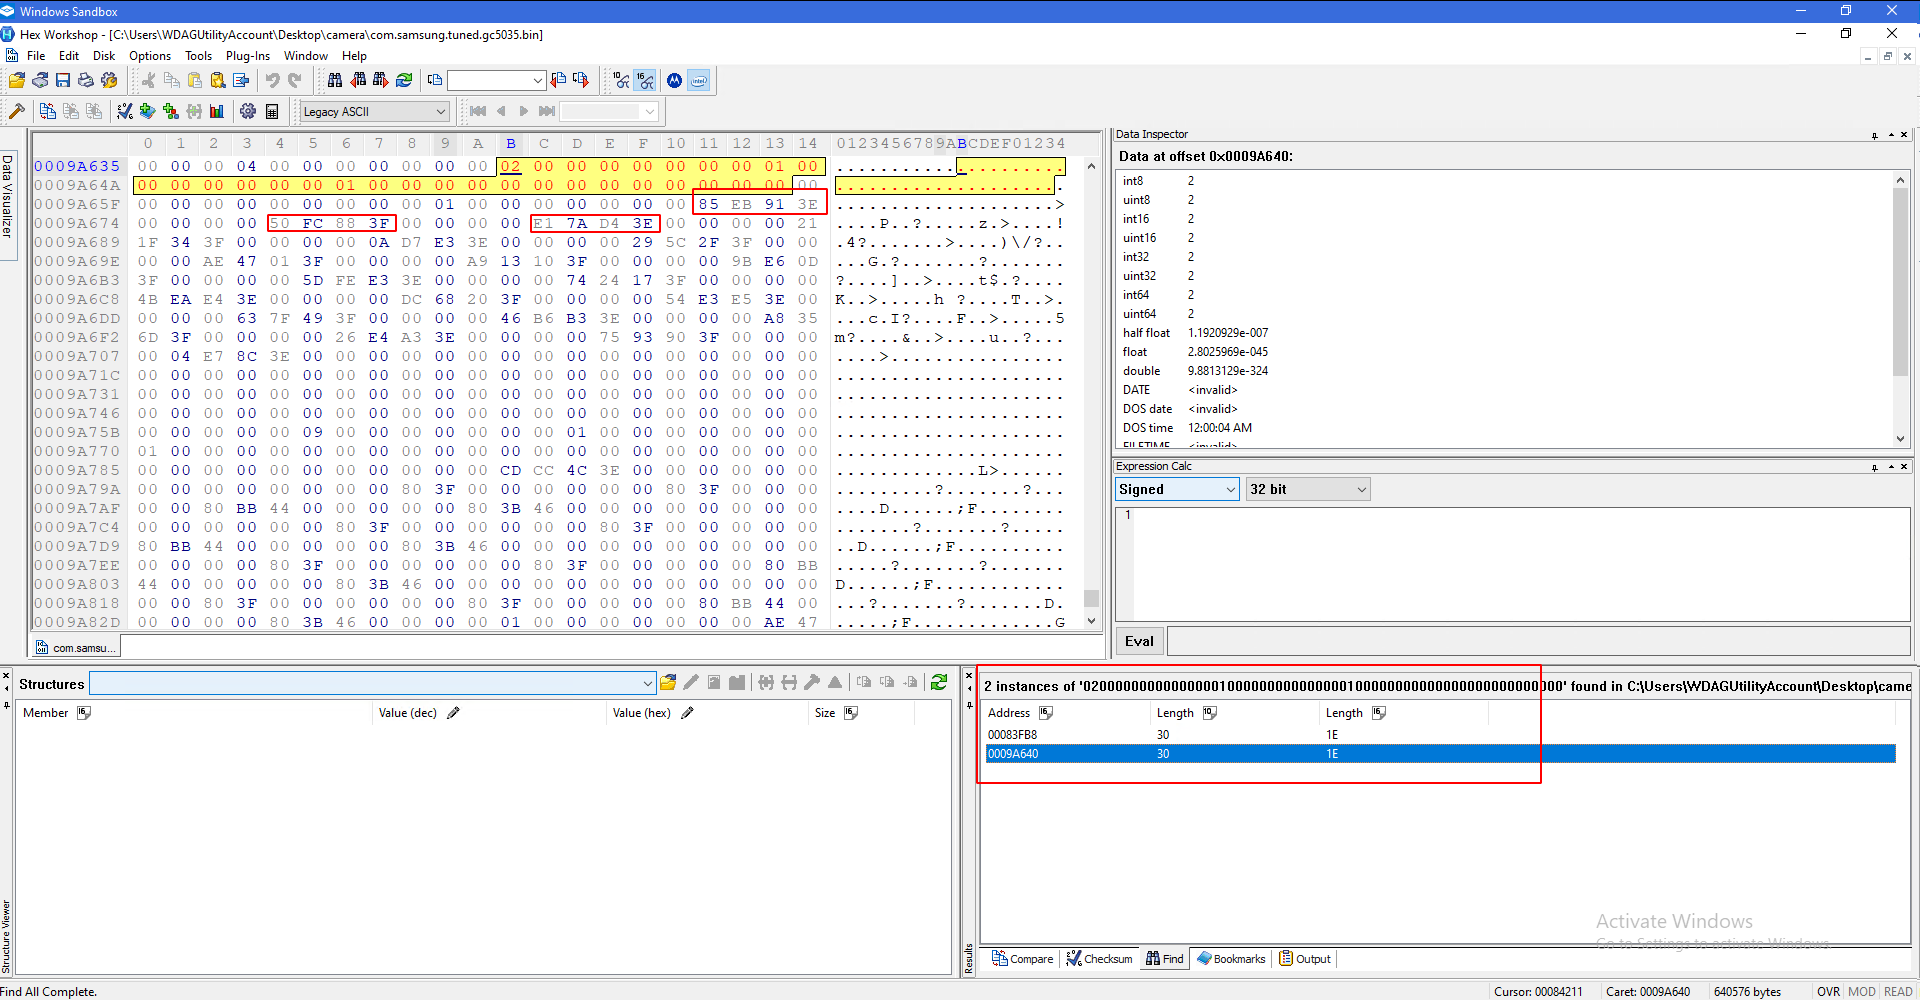
Task: Open the Tools menu
Action: point(199,56)
